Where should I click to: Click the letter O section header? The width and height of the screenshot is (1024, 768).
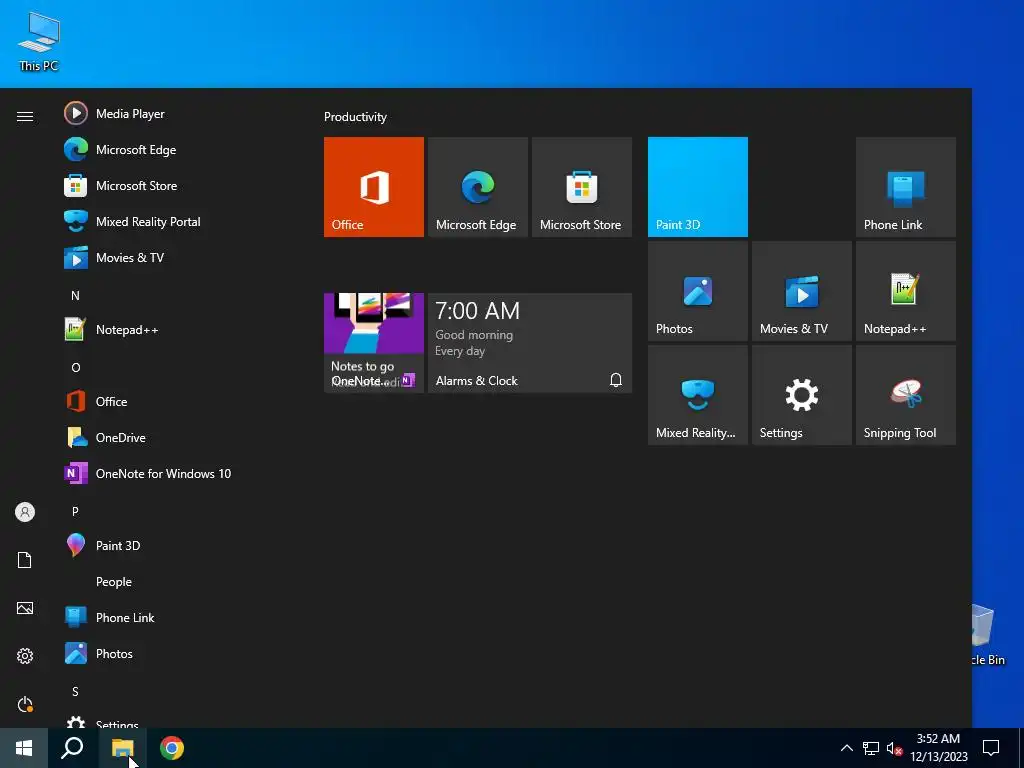pyautogui.click(x=76, y=367)
